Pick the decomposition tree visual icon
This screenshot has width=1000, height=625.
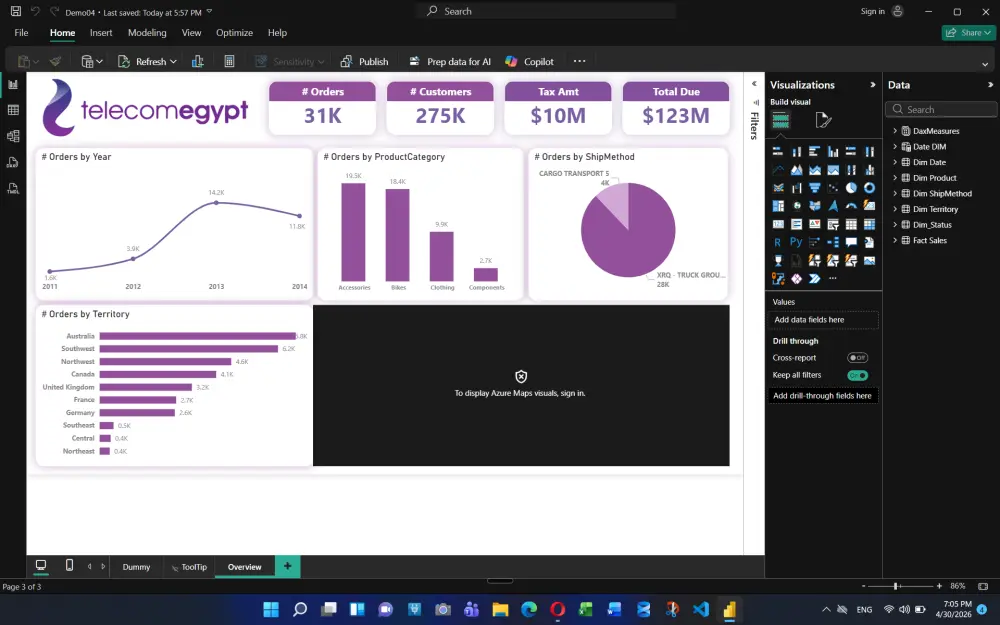click(x=833, y=242)
